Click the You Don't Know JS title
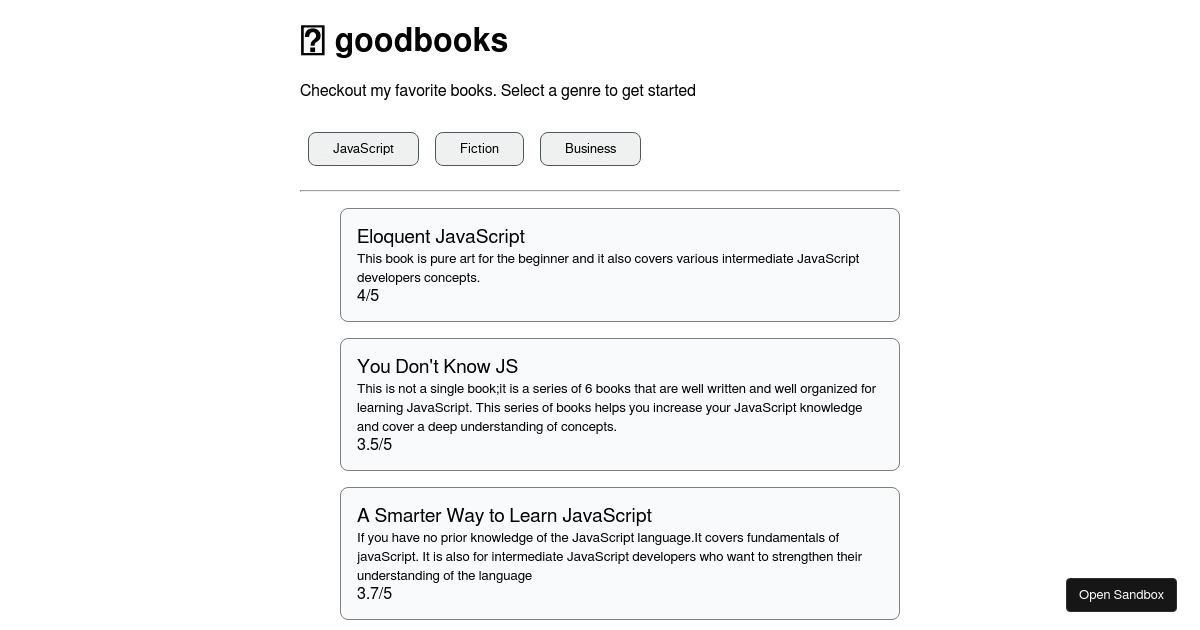The width and height of the screenshot is (1200, 630). (x=437, y=366)
